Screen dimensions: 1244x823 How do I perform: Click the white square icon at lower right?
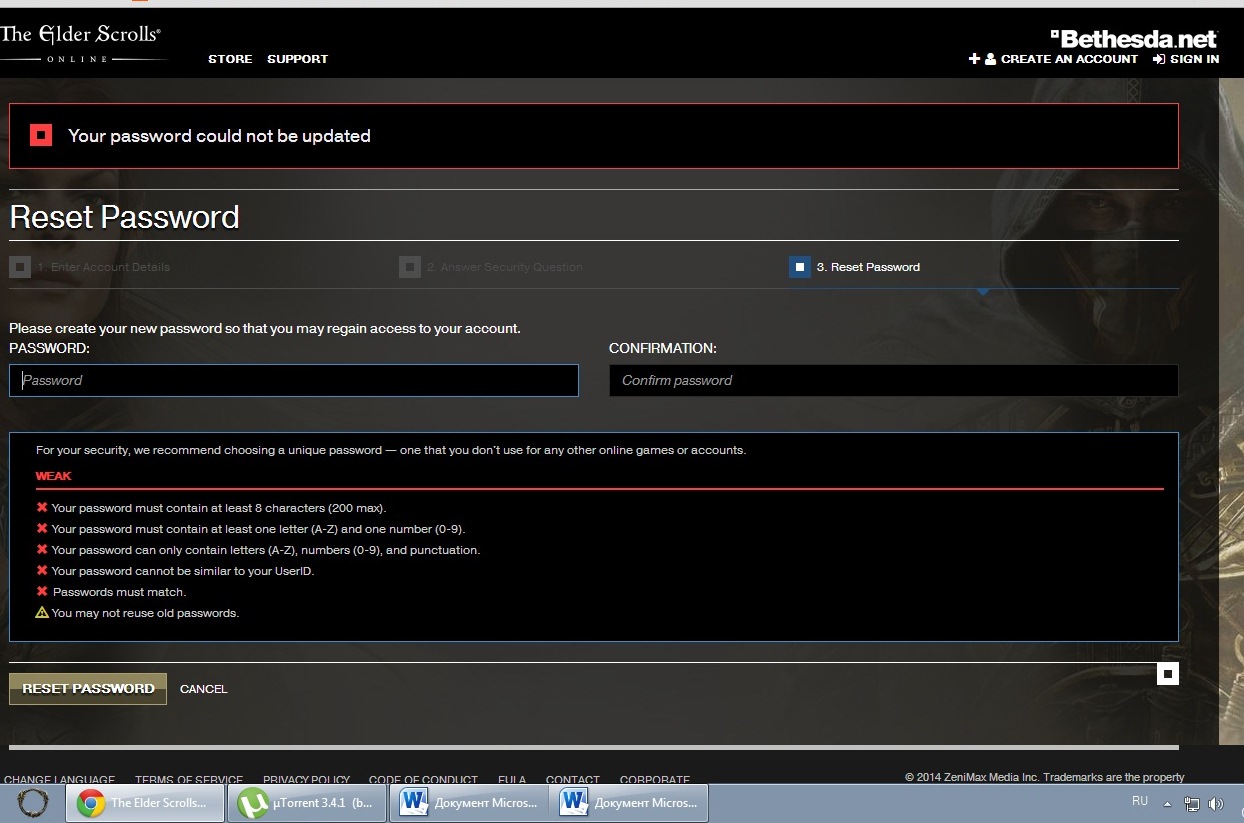[x=1168, y=674]
